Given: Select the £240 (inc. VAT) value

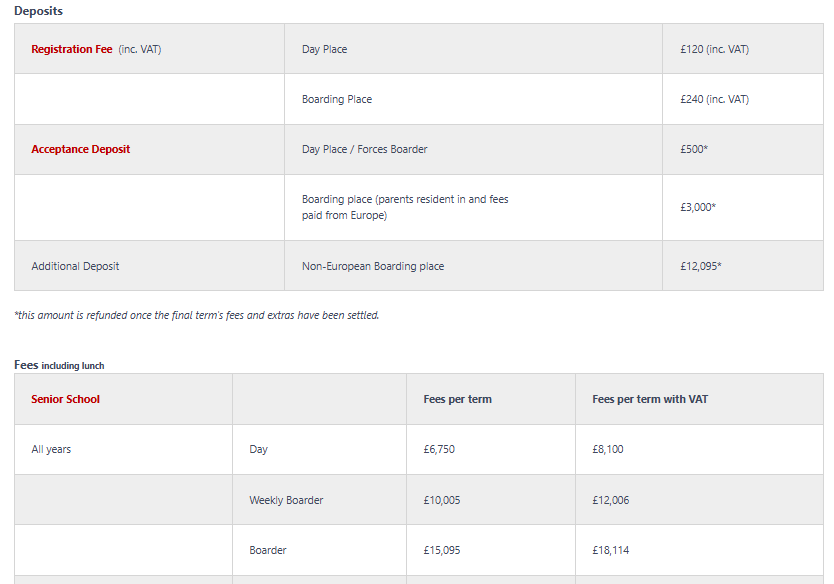Looking at the screenshot, I should [714, 99].
